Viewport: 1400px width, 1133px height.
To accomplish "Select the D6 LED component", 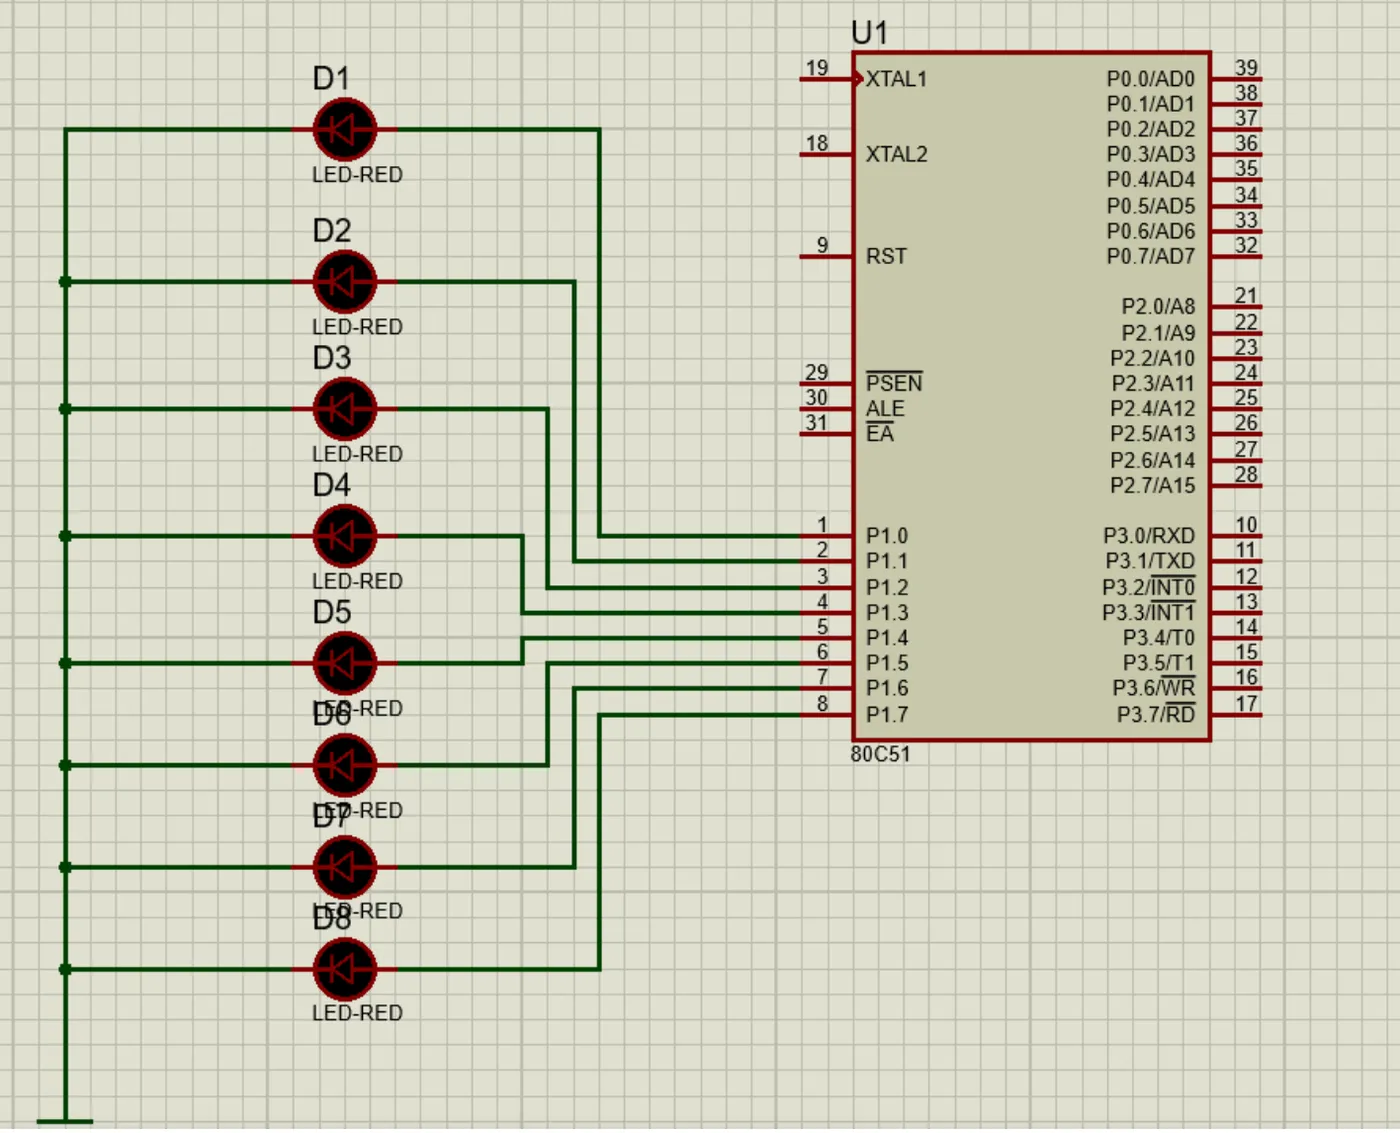I will (x=345, y=765).
